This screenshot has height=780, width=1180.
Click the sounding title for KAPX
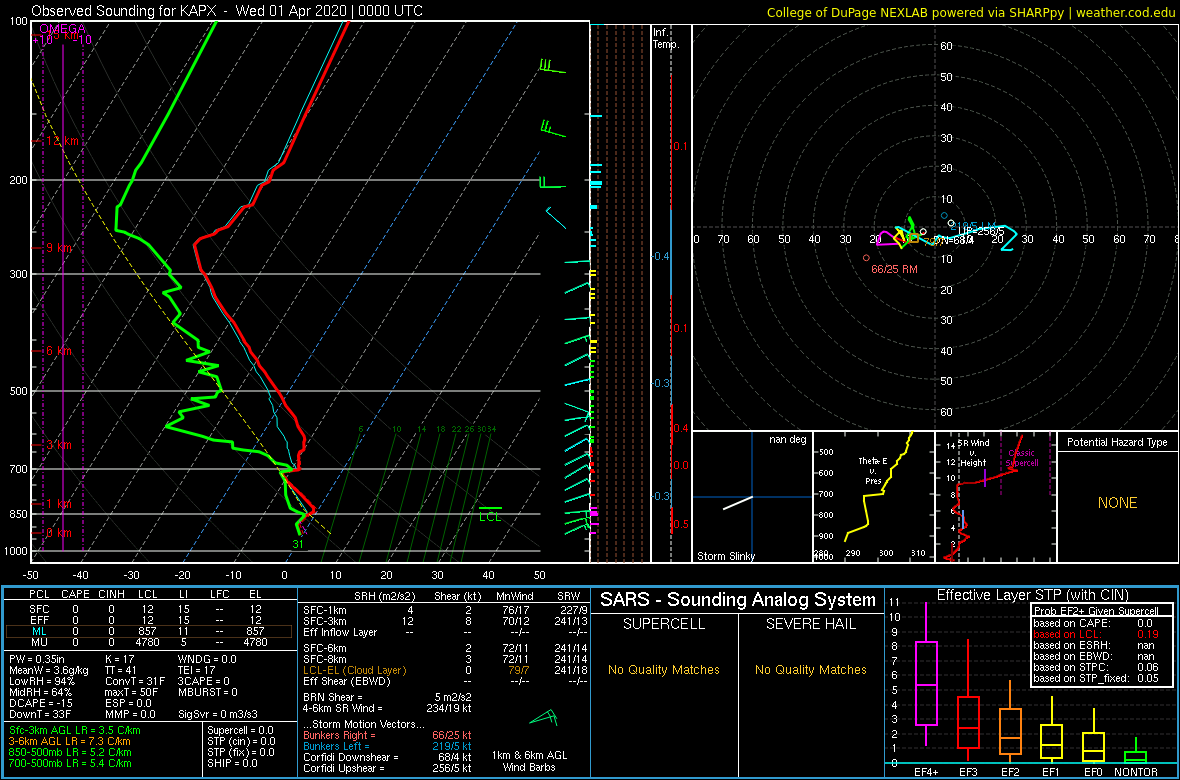click(x=227, y=11)
